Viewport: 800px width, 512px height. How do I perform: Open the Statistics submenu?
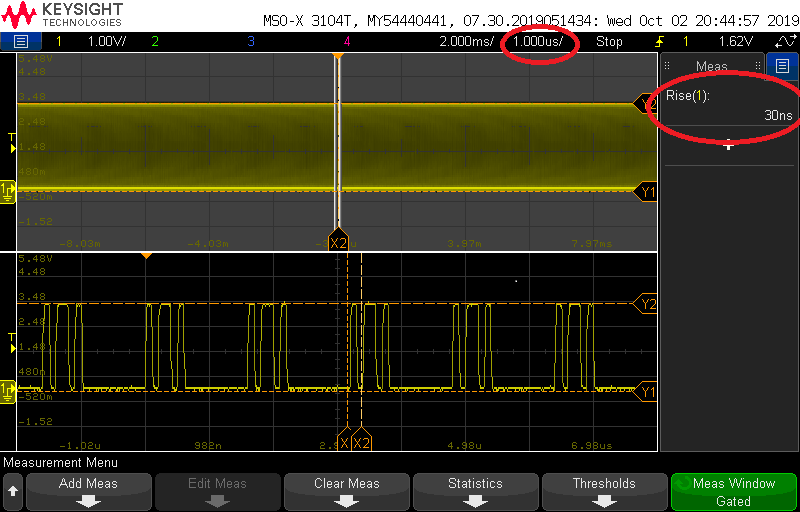coord(475,491)
